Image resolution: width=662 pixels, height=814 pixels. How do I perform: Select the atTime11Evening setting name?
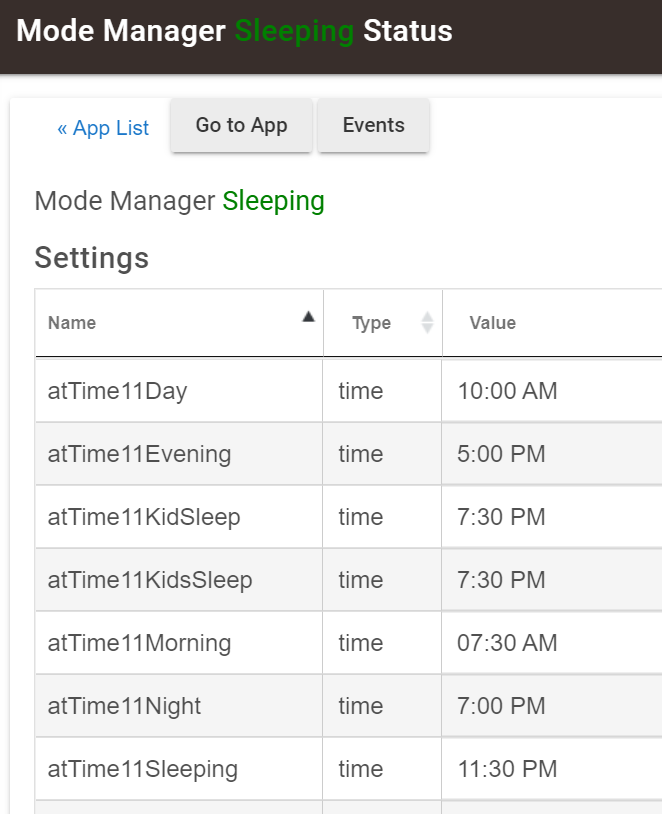coord(139,454)
